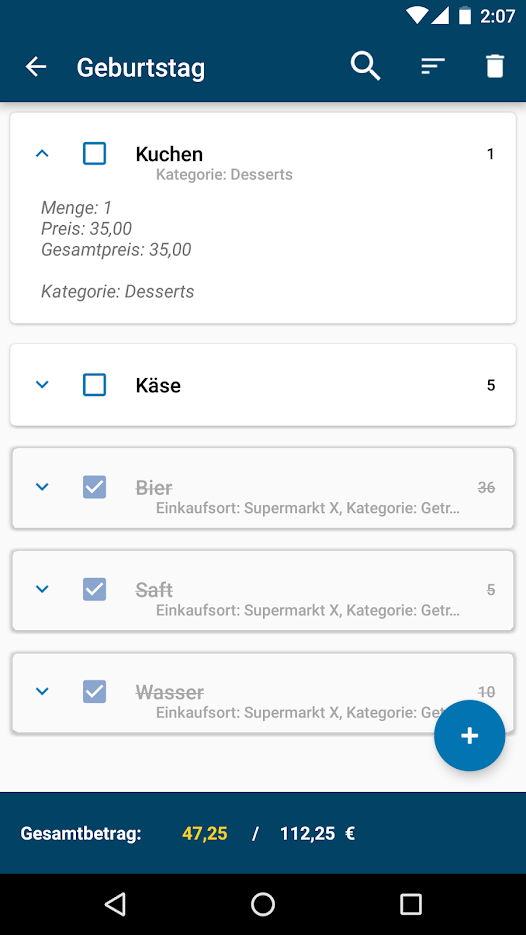Tap the Gesamtbetrag total bar
The image size is (526, 935).
click(263, 833)
